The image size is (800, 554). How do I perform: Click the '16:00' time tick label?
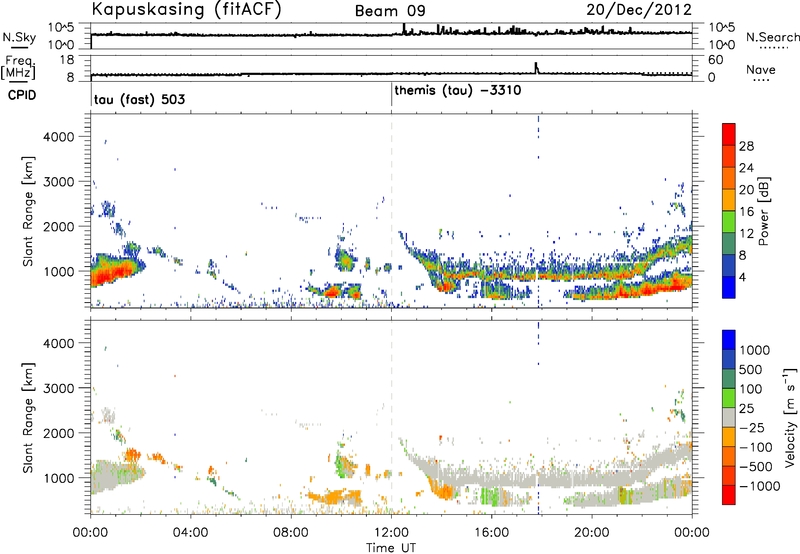492,533
